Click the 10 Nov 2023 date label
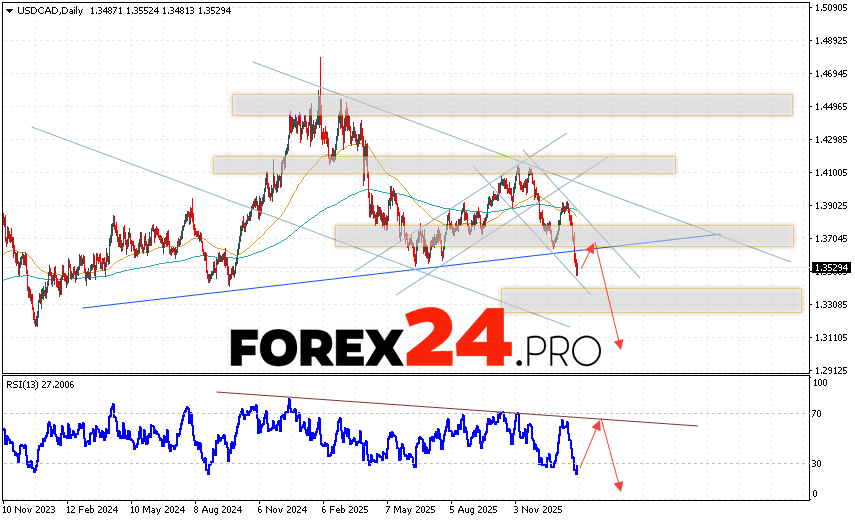The width and height of the screenshot is (855, 521). 29,509
